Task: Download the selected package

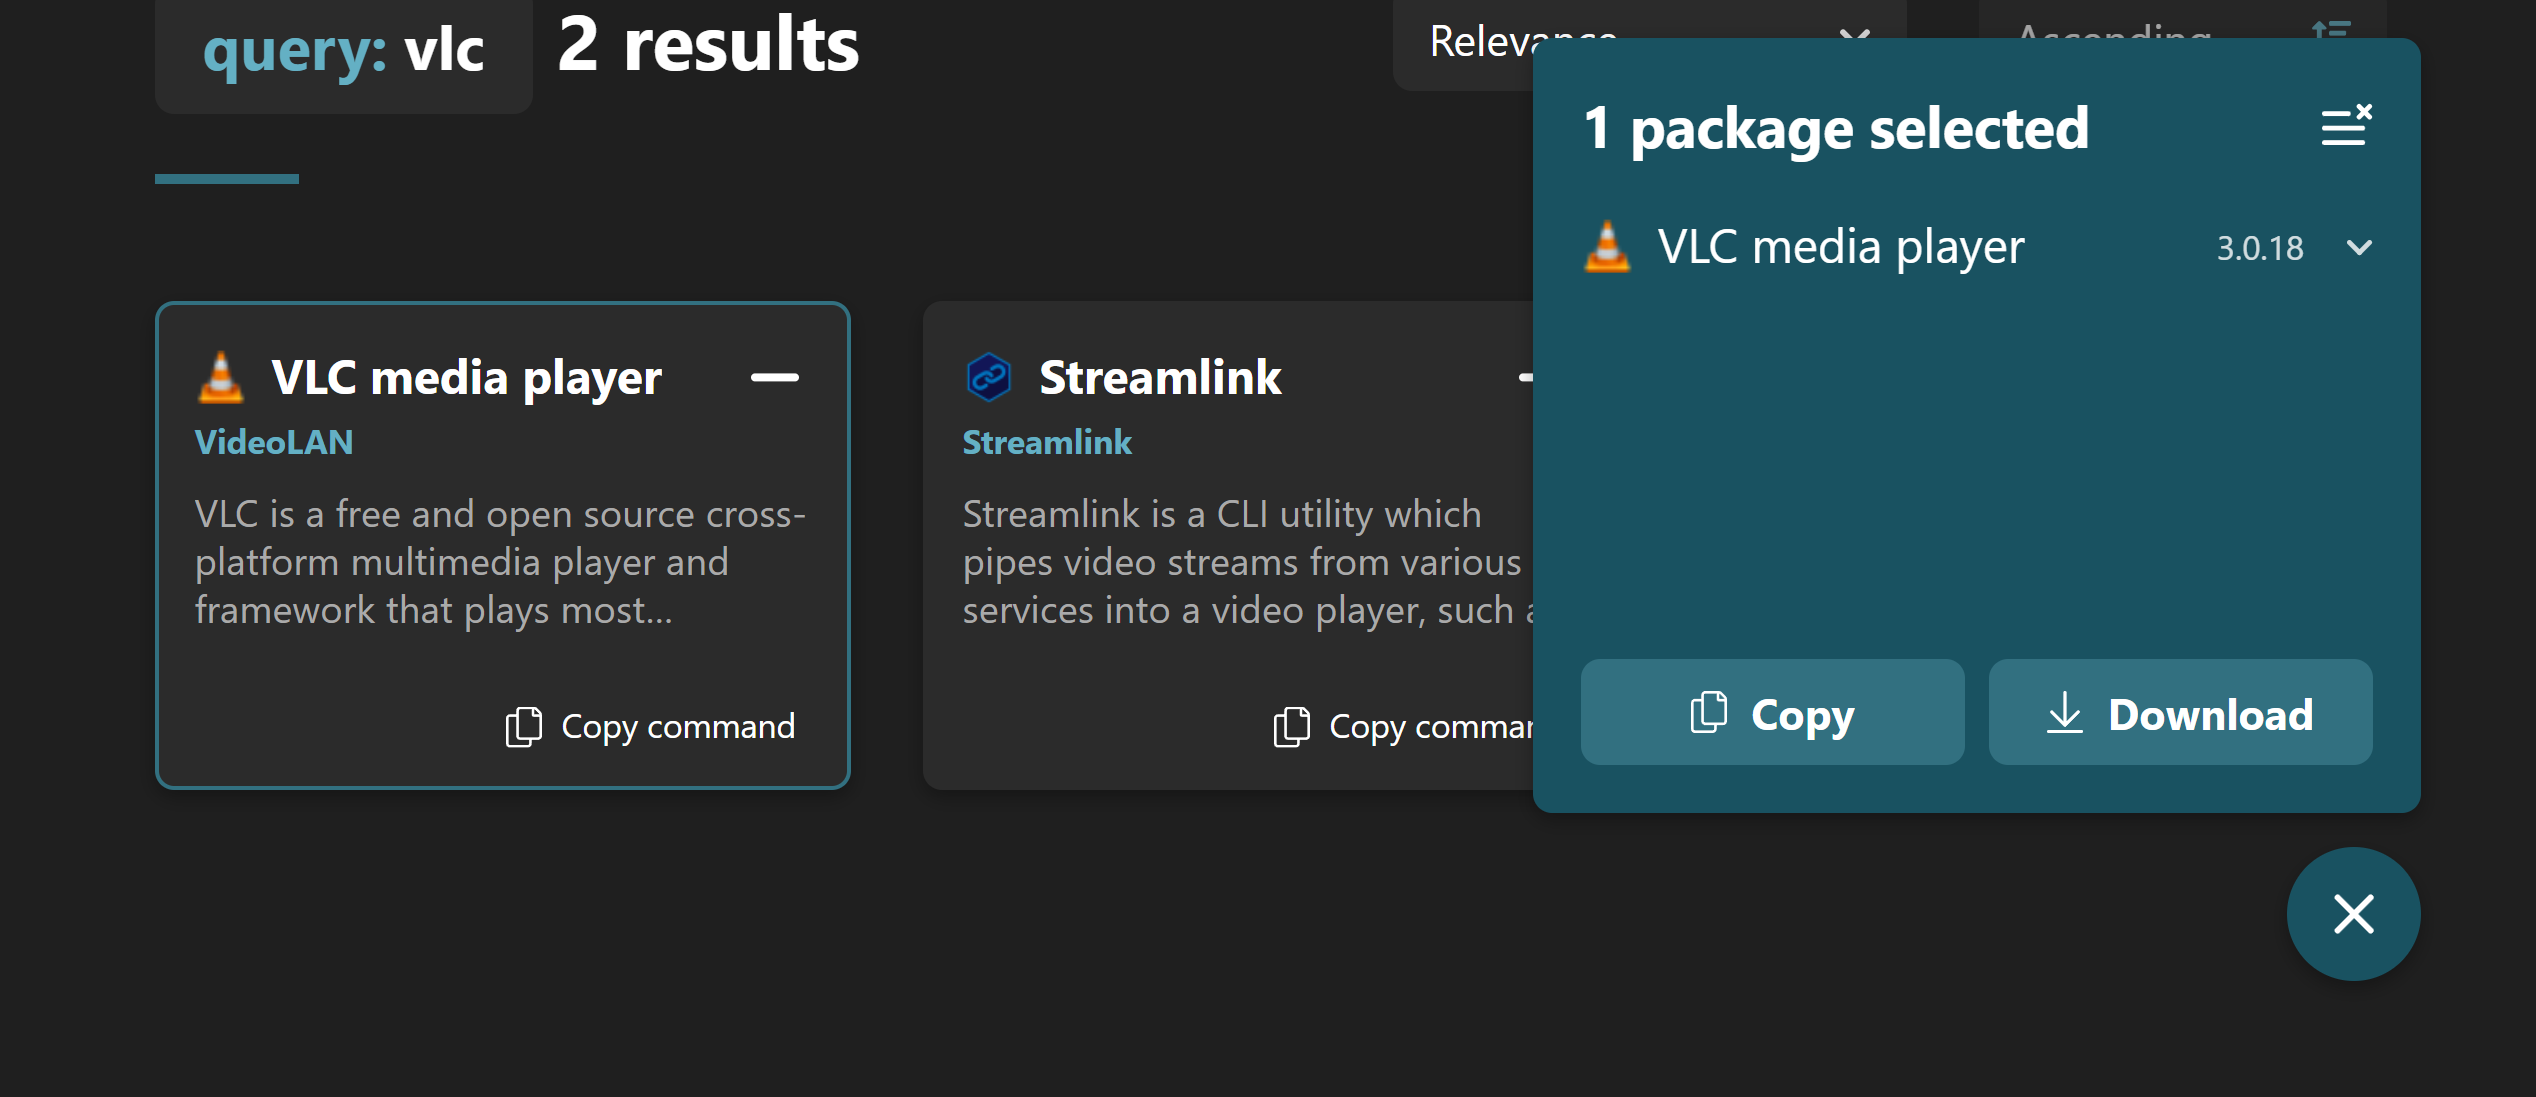Action: 2180,713
